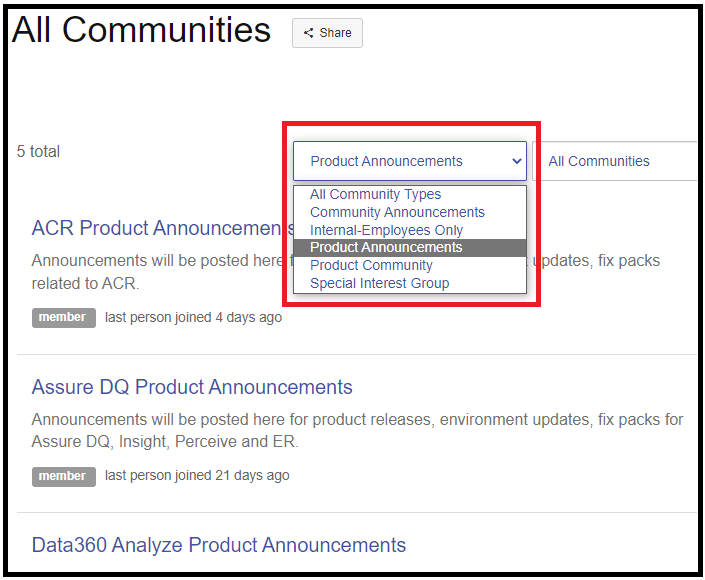Open Data360 Analyze Product Announcements link
This screenshot has height=580, width=705.
point(219,545)
